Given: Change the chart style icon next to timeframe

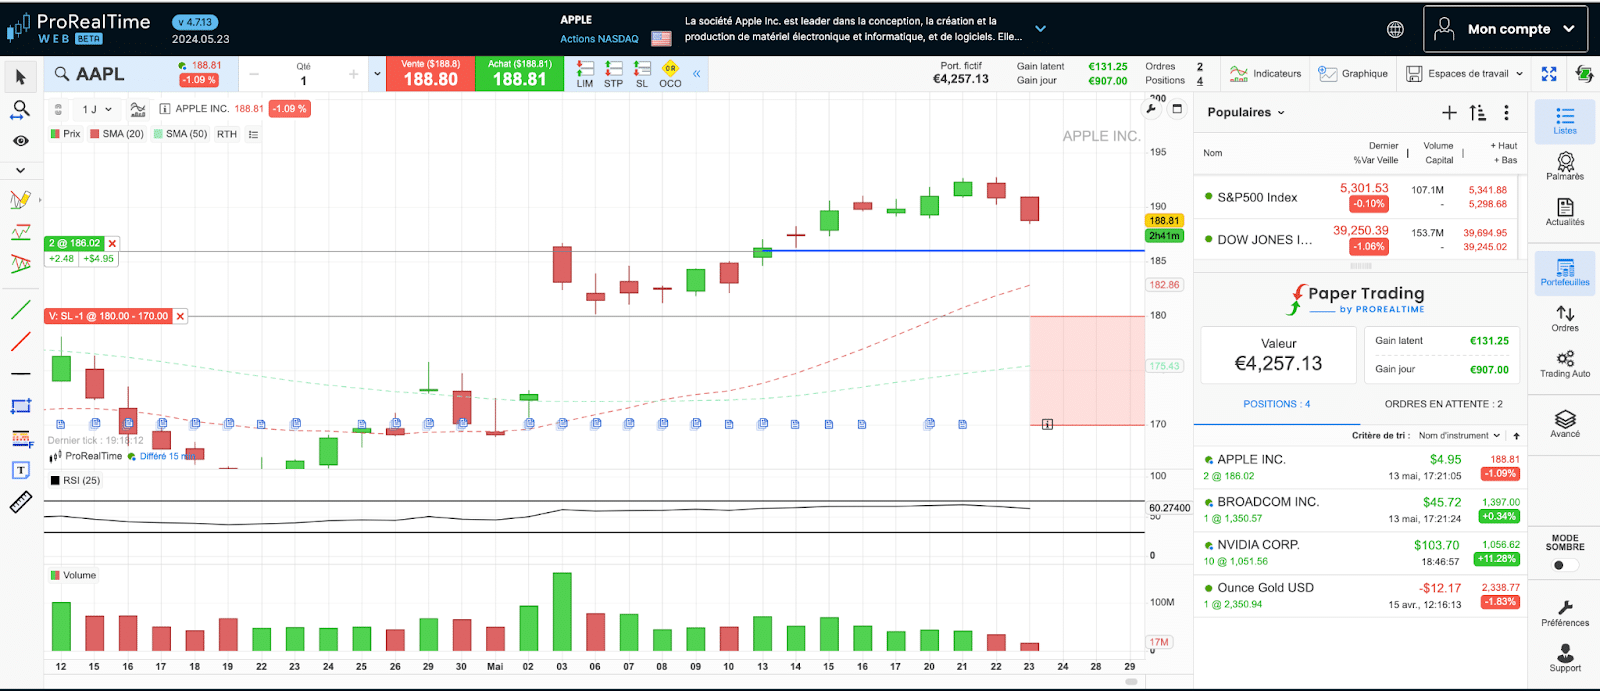Looking at the screenshot, I should [138, 109].
